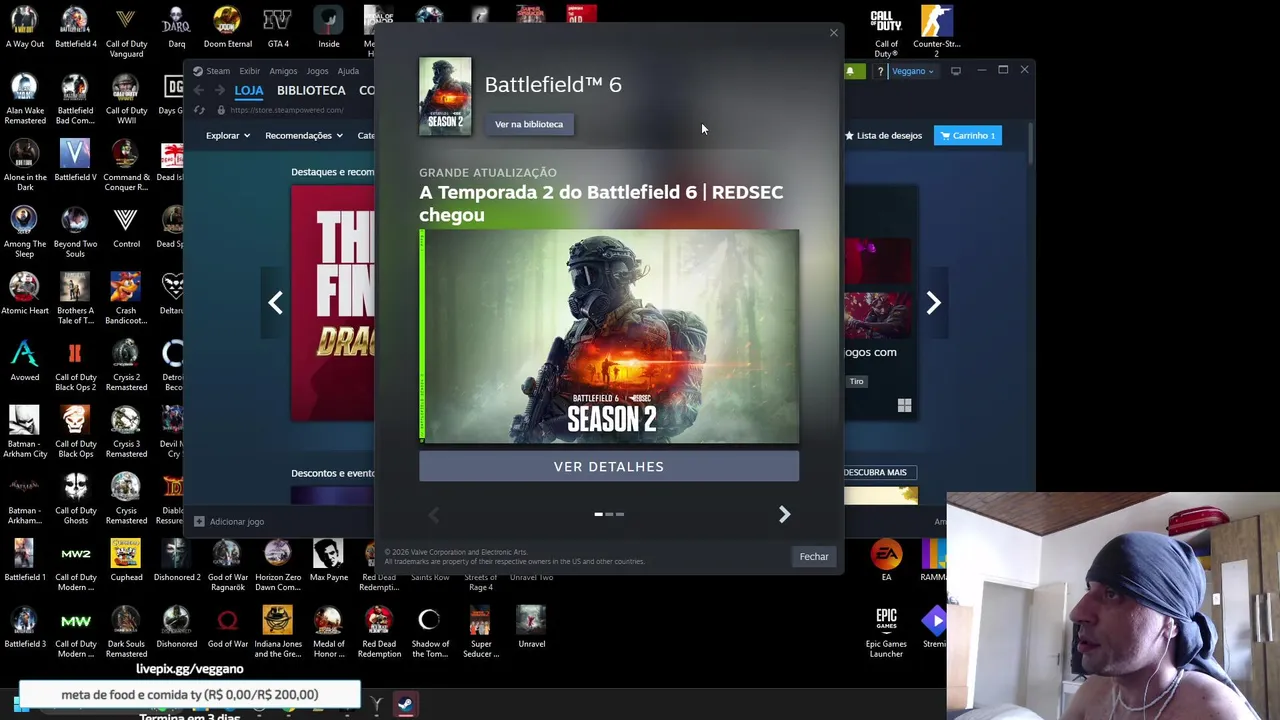The height and width of the screenshot is (720, 1280).
Task: Click store carousel previous arrow
Action: 275,303
